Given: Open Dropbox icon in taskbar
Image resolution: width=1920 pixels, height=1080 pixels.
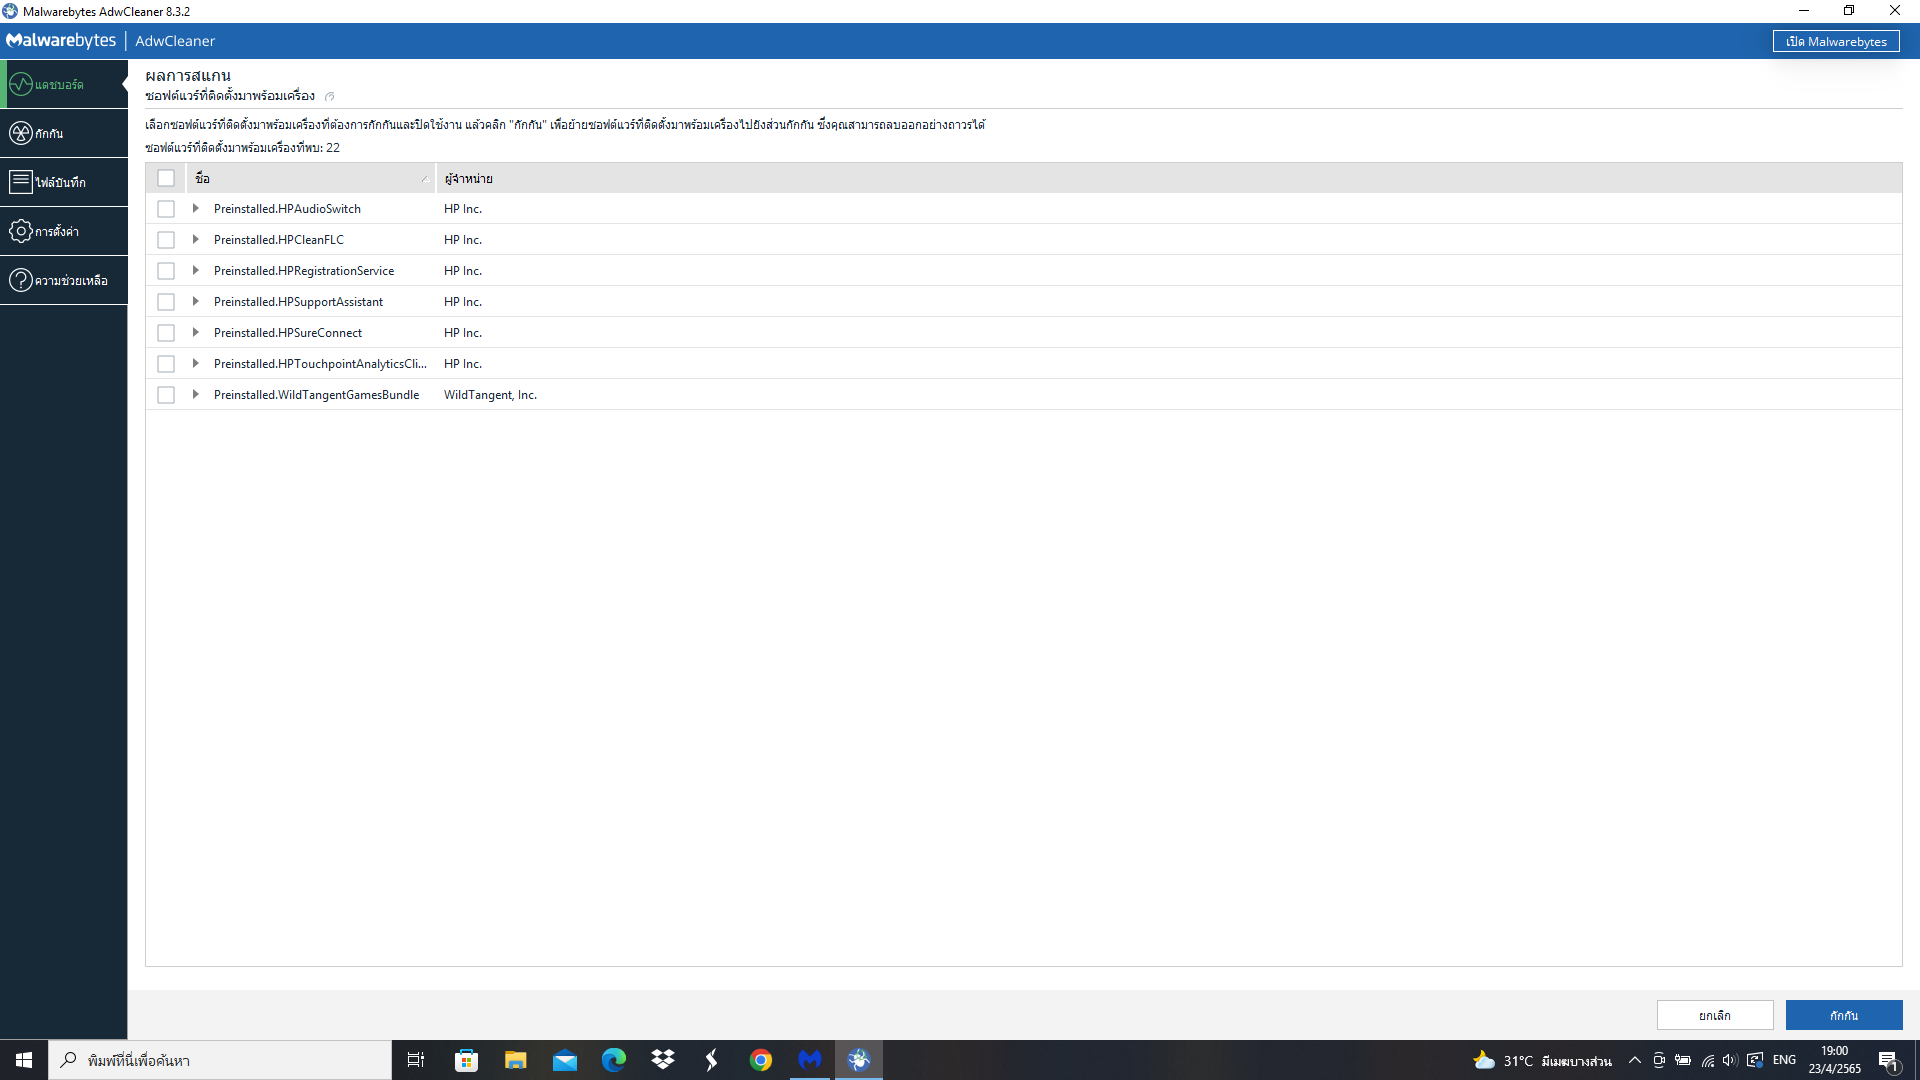Looking at the screenshot, I should (x=663, y=1060).
